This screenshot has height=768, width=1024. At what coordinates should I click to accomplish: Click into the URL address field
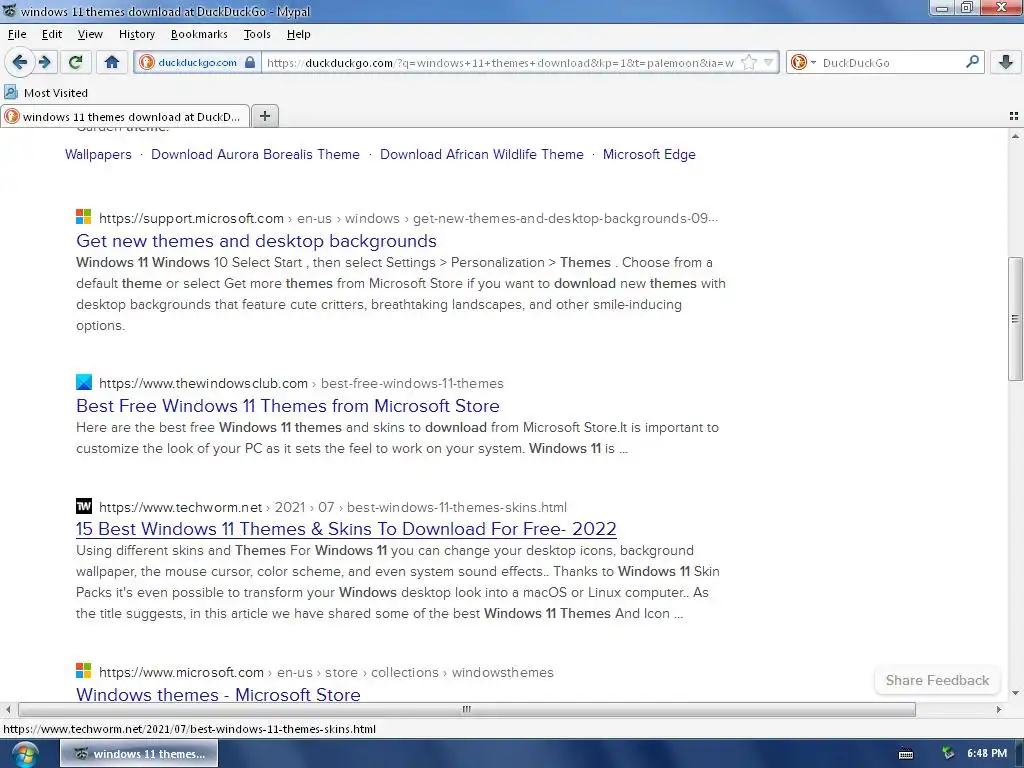tap(500, 63)
